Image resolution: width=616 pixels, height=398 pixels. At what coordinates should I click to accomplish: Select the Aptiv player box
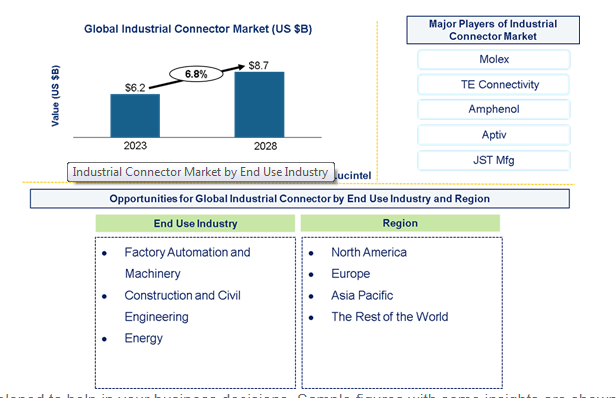tap(494, 135)
